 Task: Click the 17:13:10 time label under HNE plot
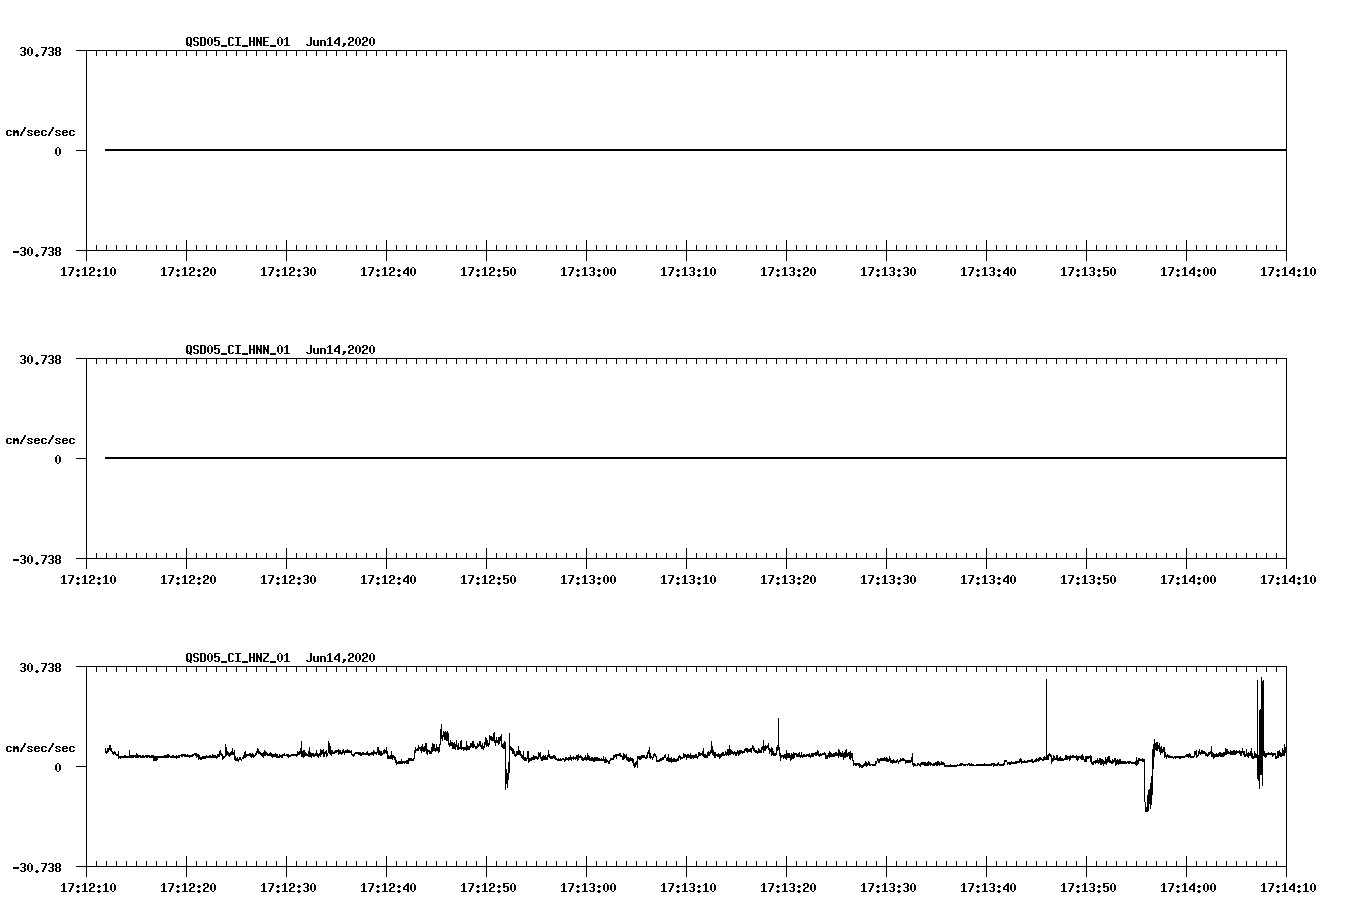click(688, 271)
